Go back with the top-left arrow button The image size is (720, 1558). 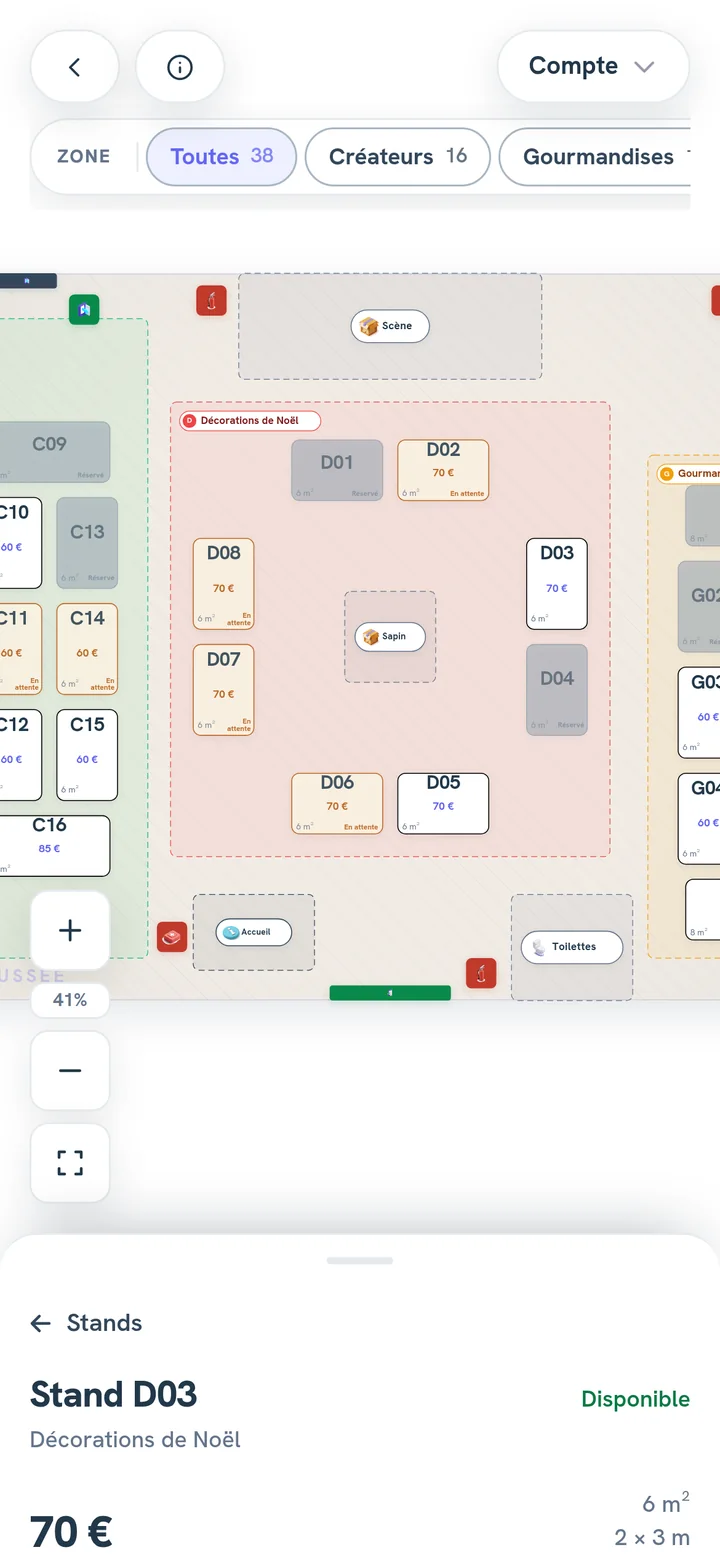point(74,67)
